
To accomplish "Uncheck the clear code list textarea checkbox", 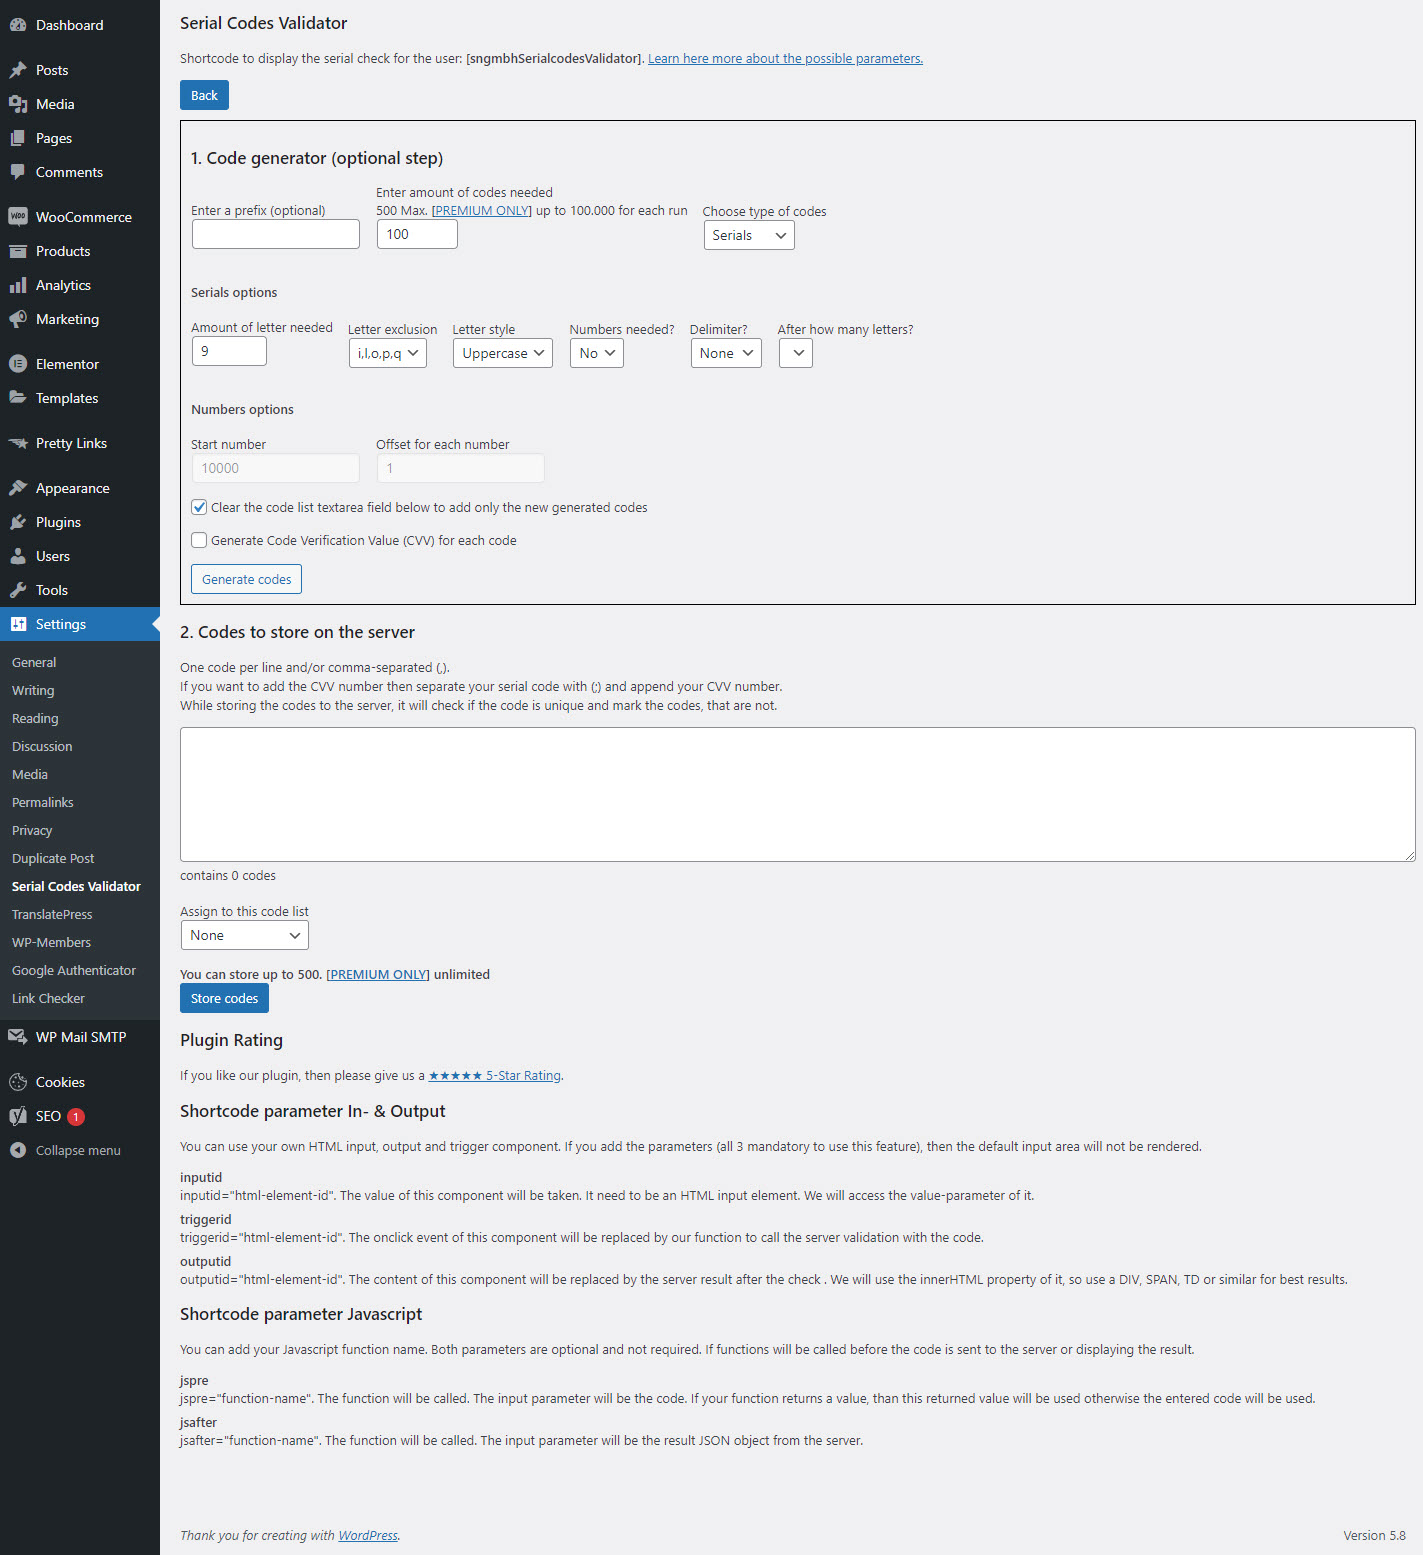I will [199, 507].
